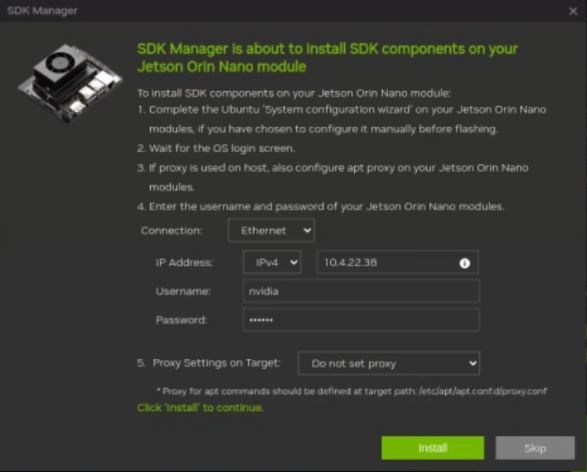Click the IP address field with 10.4.22.38
Screen dimensions: 587x472
coord(397,262)
